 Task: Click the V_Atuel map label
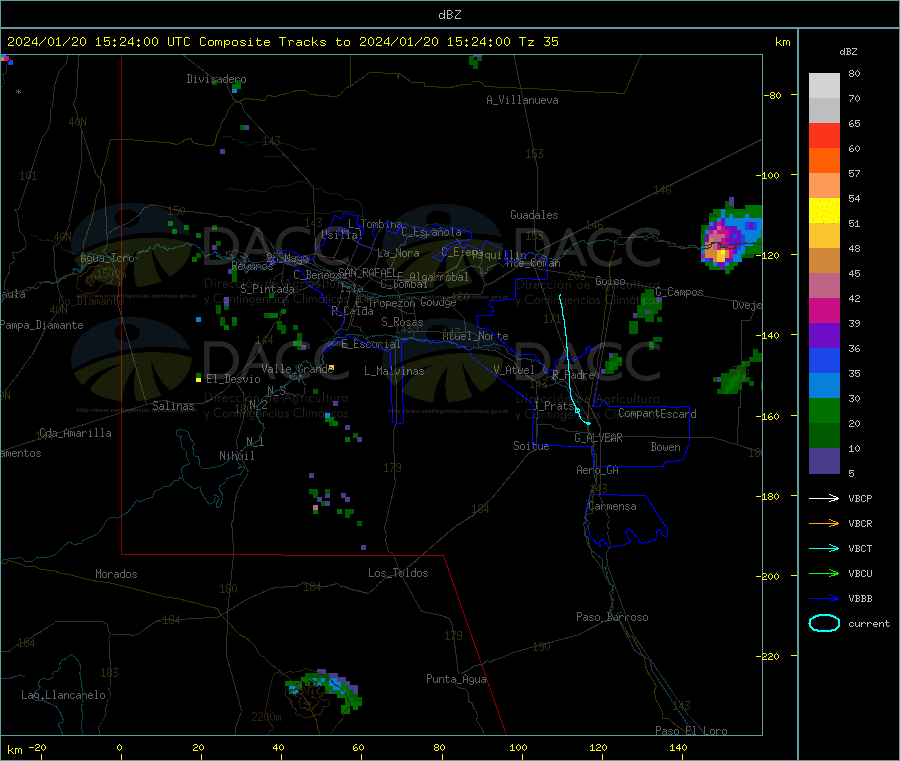pyautogui.click(x=514, y=370)
